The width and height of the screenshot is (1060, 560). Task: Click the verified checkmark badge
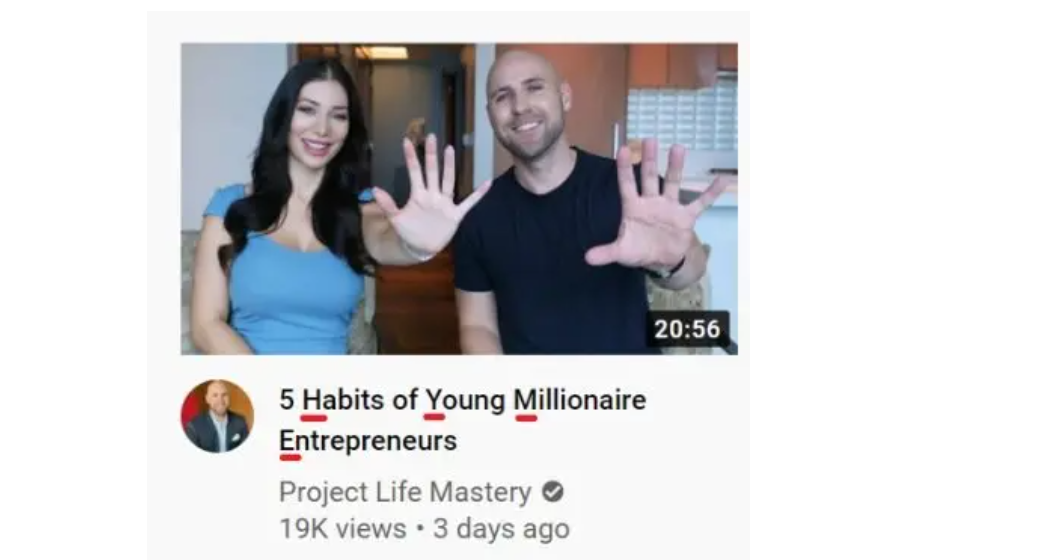point(553,492)
